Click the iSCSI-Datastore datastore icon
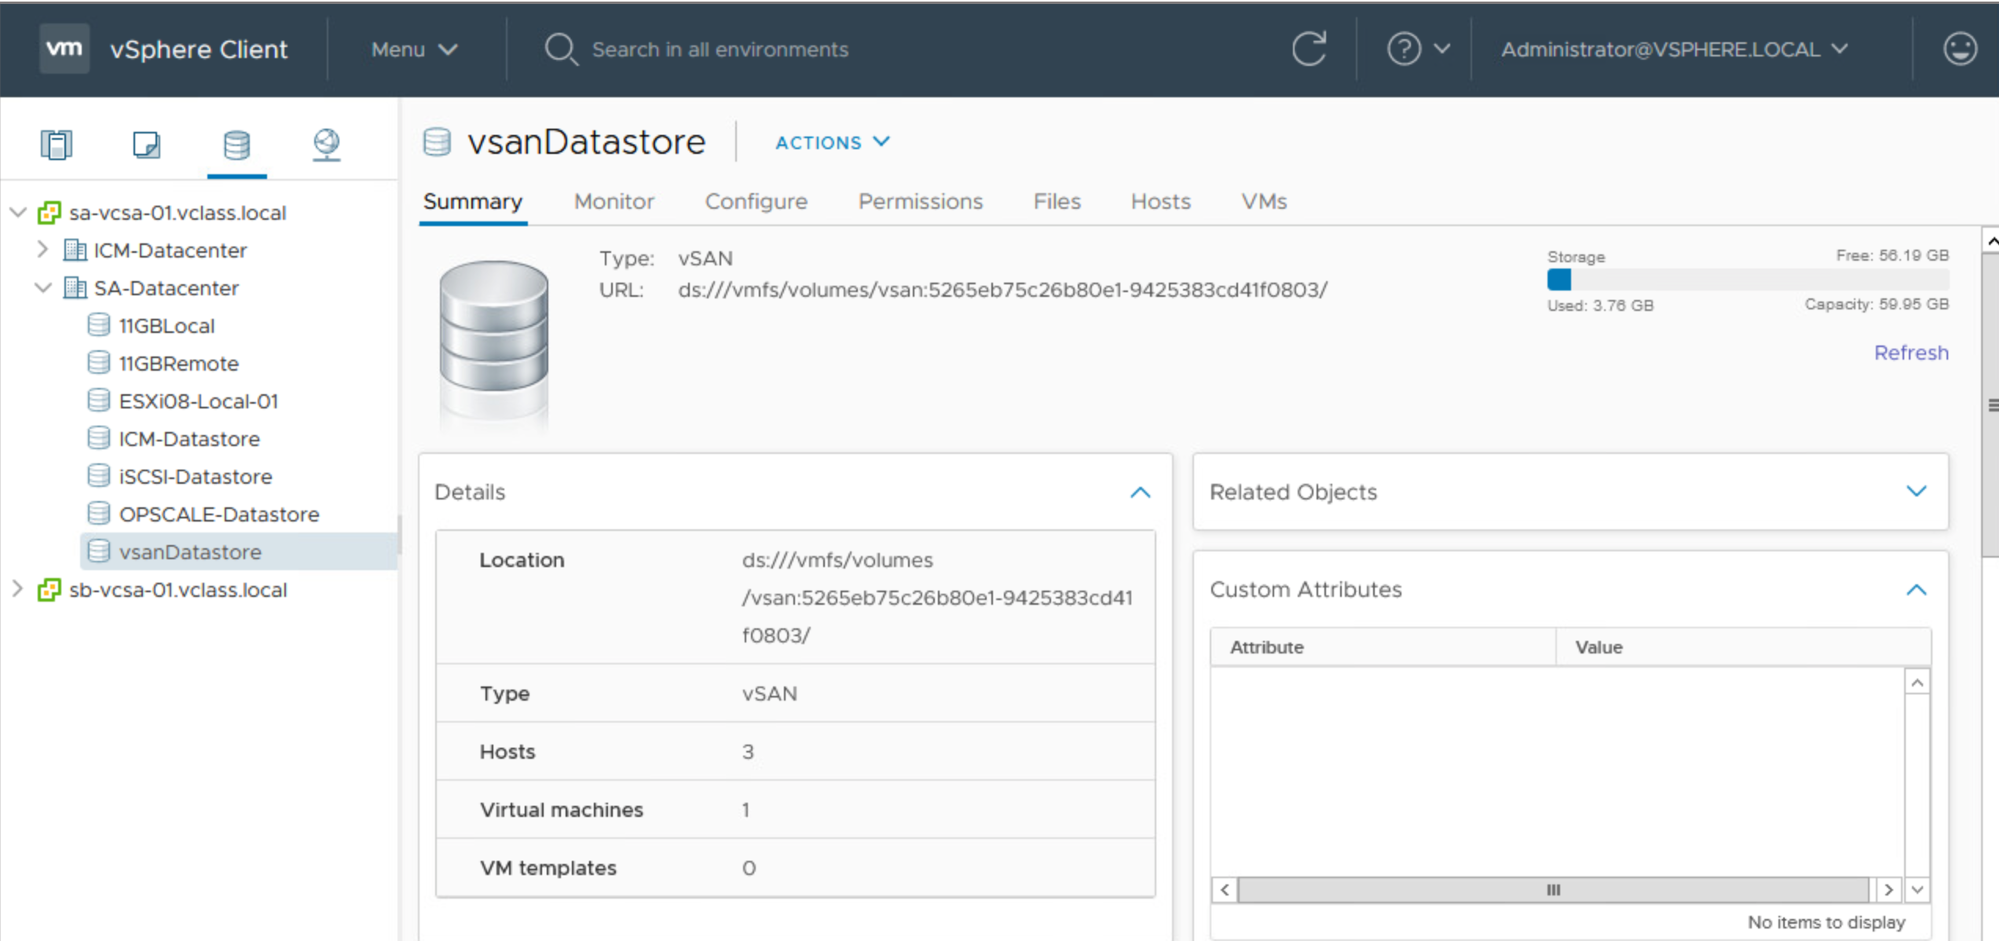The image size is (1999, 941). click(99, 476)
